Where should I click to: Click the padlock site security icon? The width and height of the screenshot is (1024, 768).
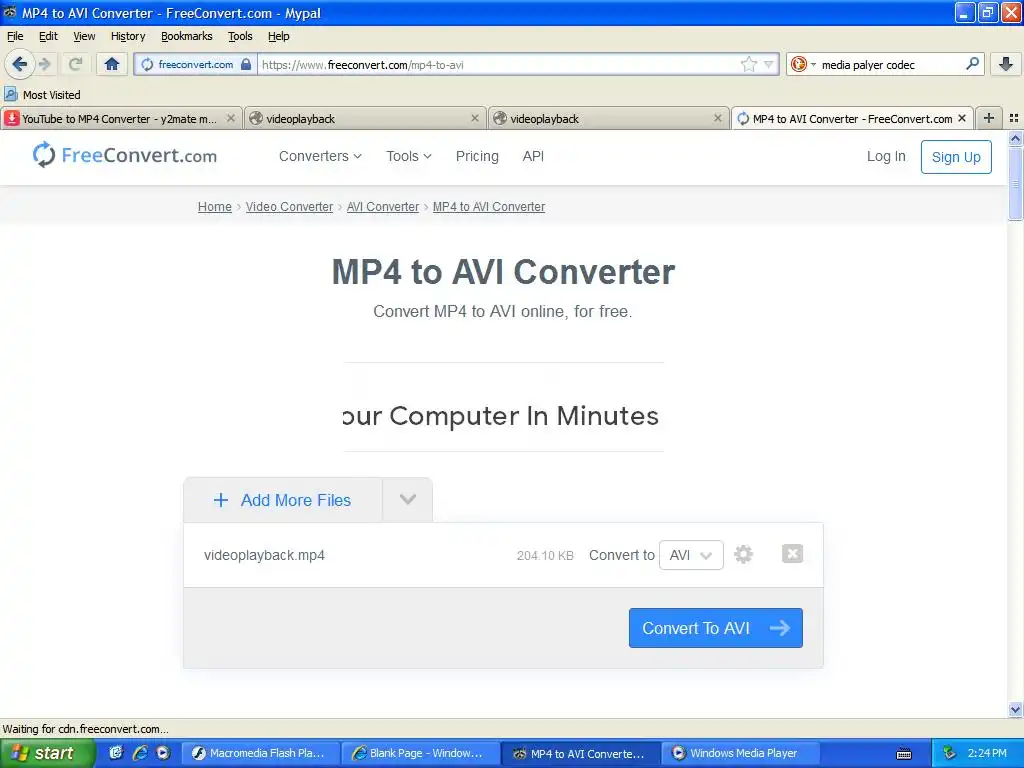246,64
